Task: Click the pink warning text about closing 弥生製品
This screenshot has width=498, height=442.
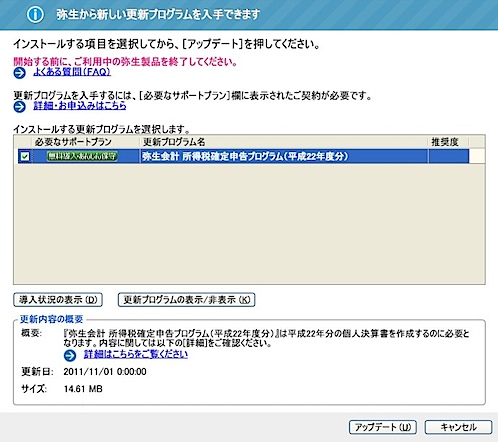Action: point(125,62)
